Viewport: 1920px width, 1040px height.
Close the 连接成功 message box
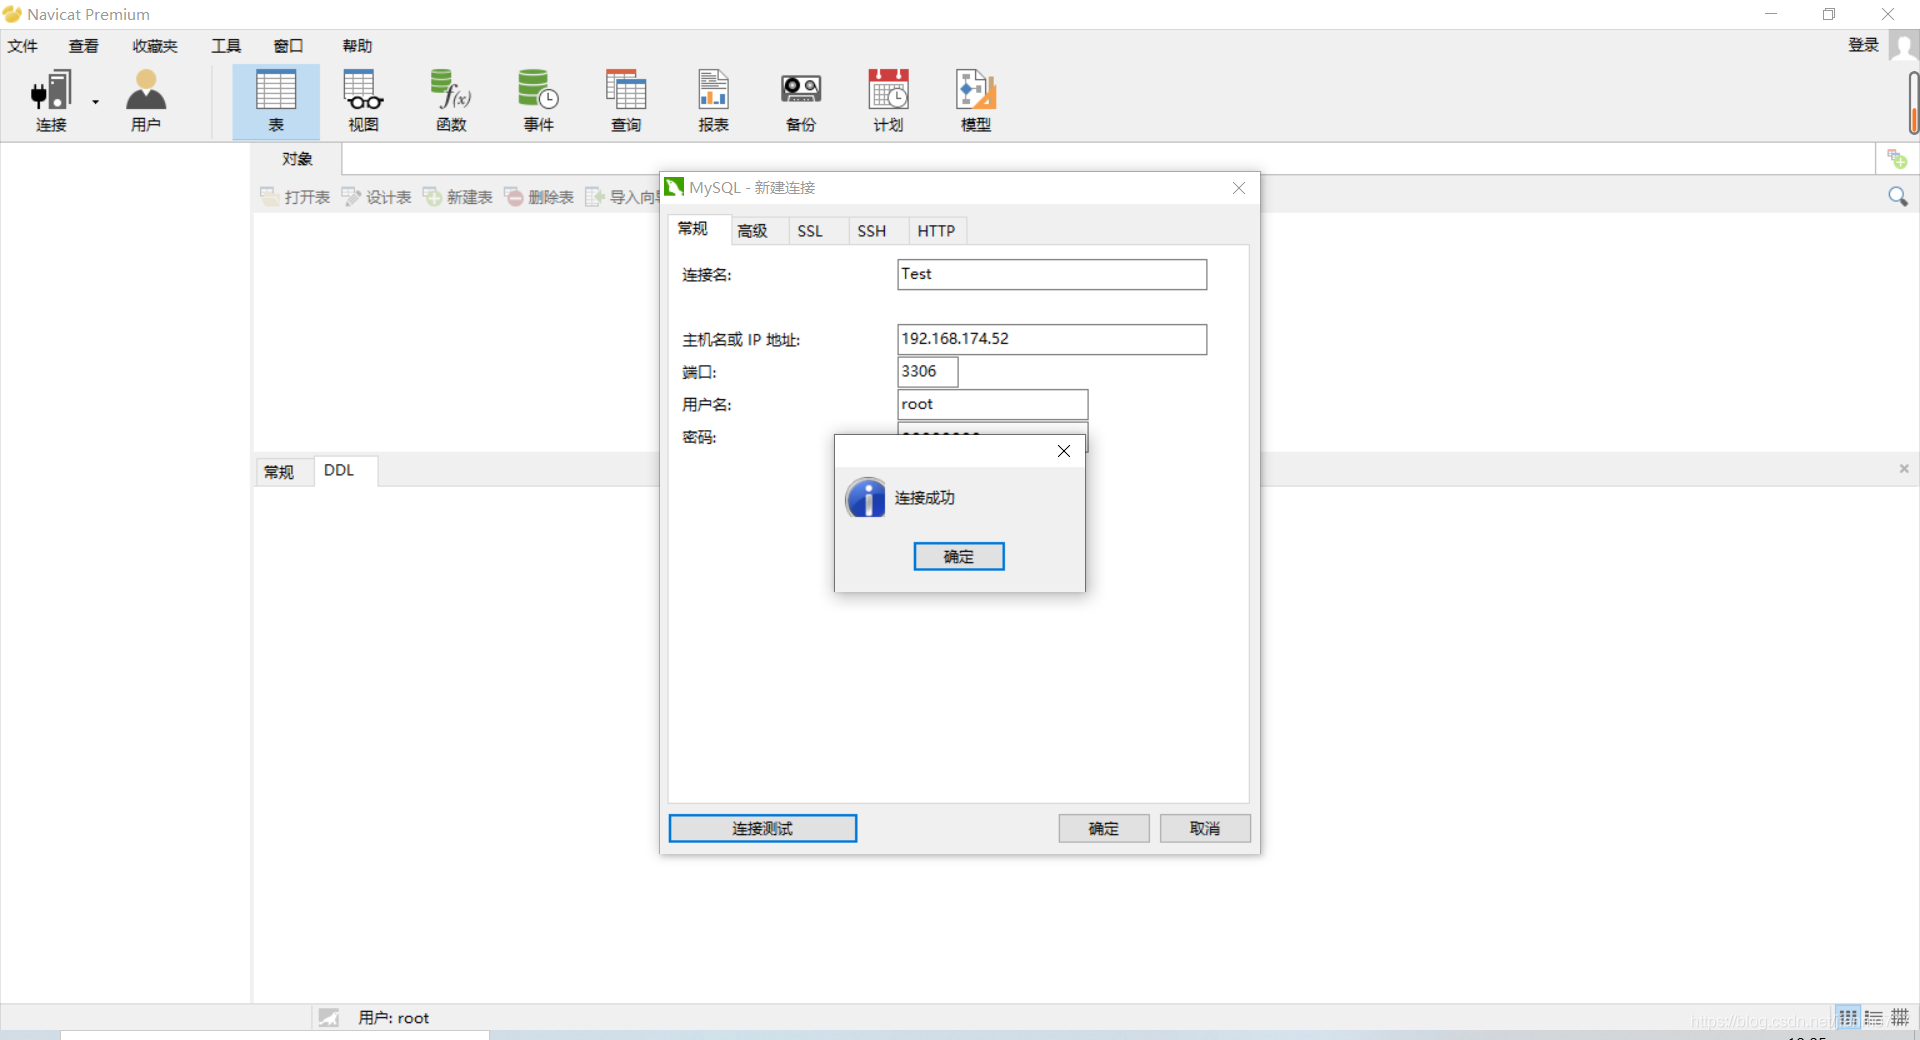click(1064, 451)
